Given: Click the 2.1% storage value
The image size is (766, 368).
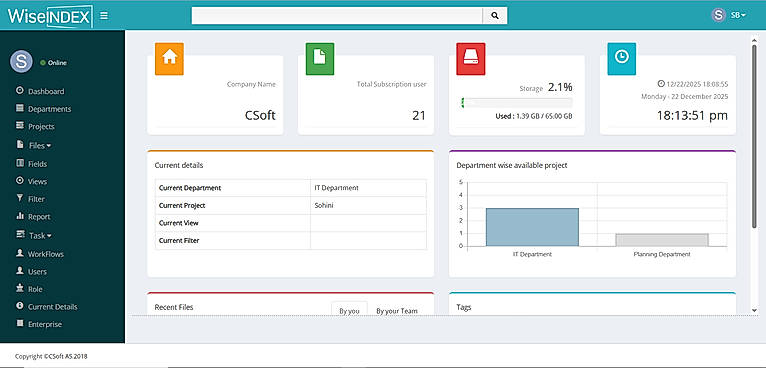Looking at the screenshot, I should click(560, 87).
